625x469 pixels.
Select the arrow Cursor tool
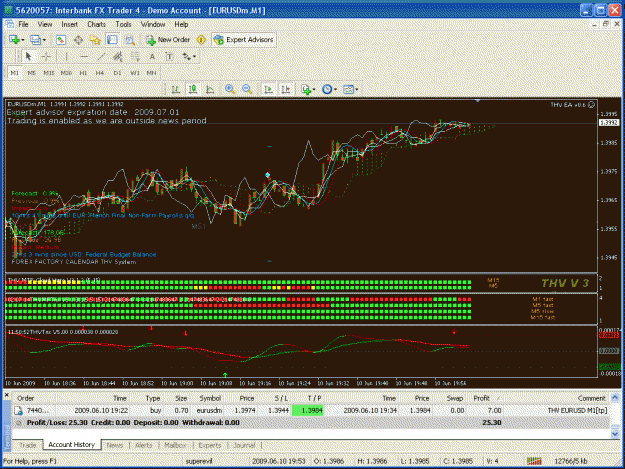tap(28, 57)
